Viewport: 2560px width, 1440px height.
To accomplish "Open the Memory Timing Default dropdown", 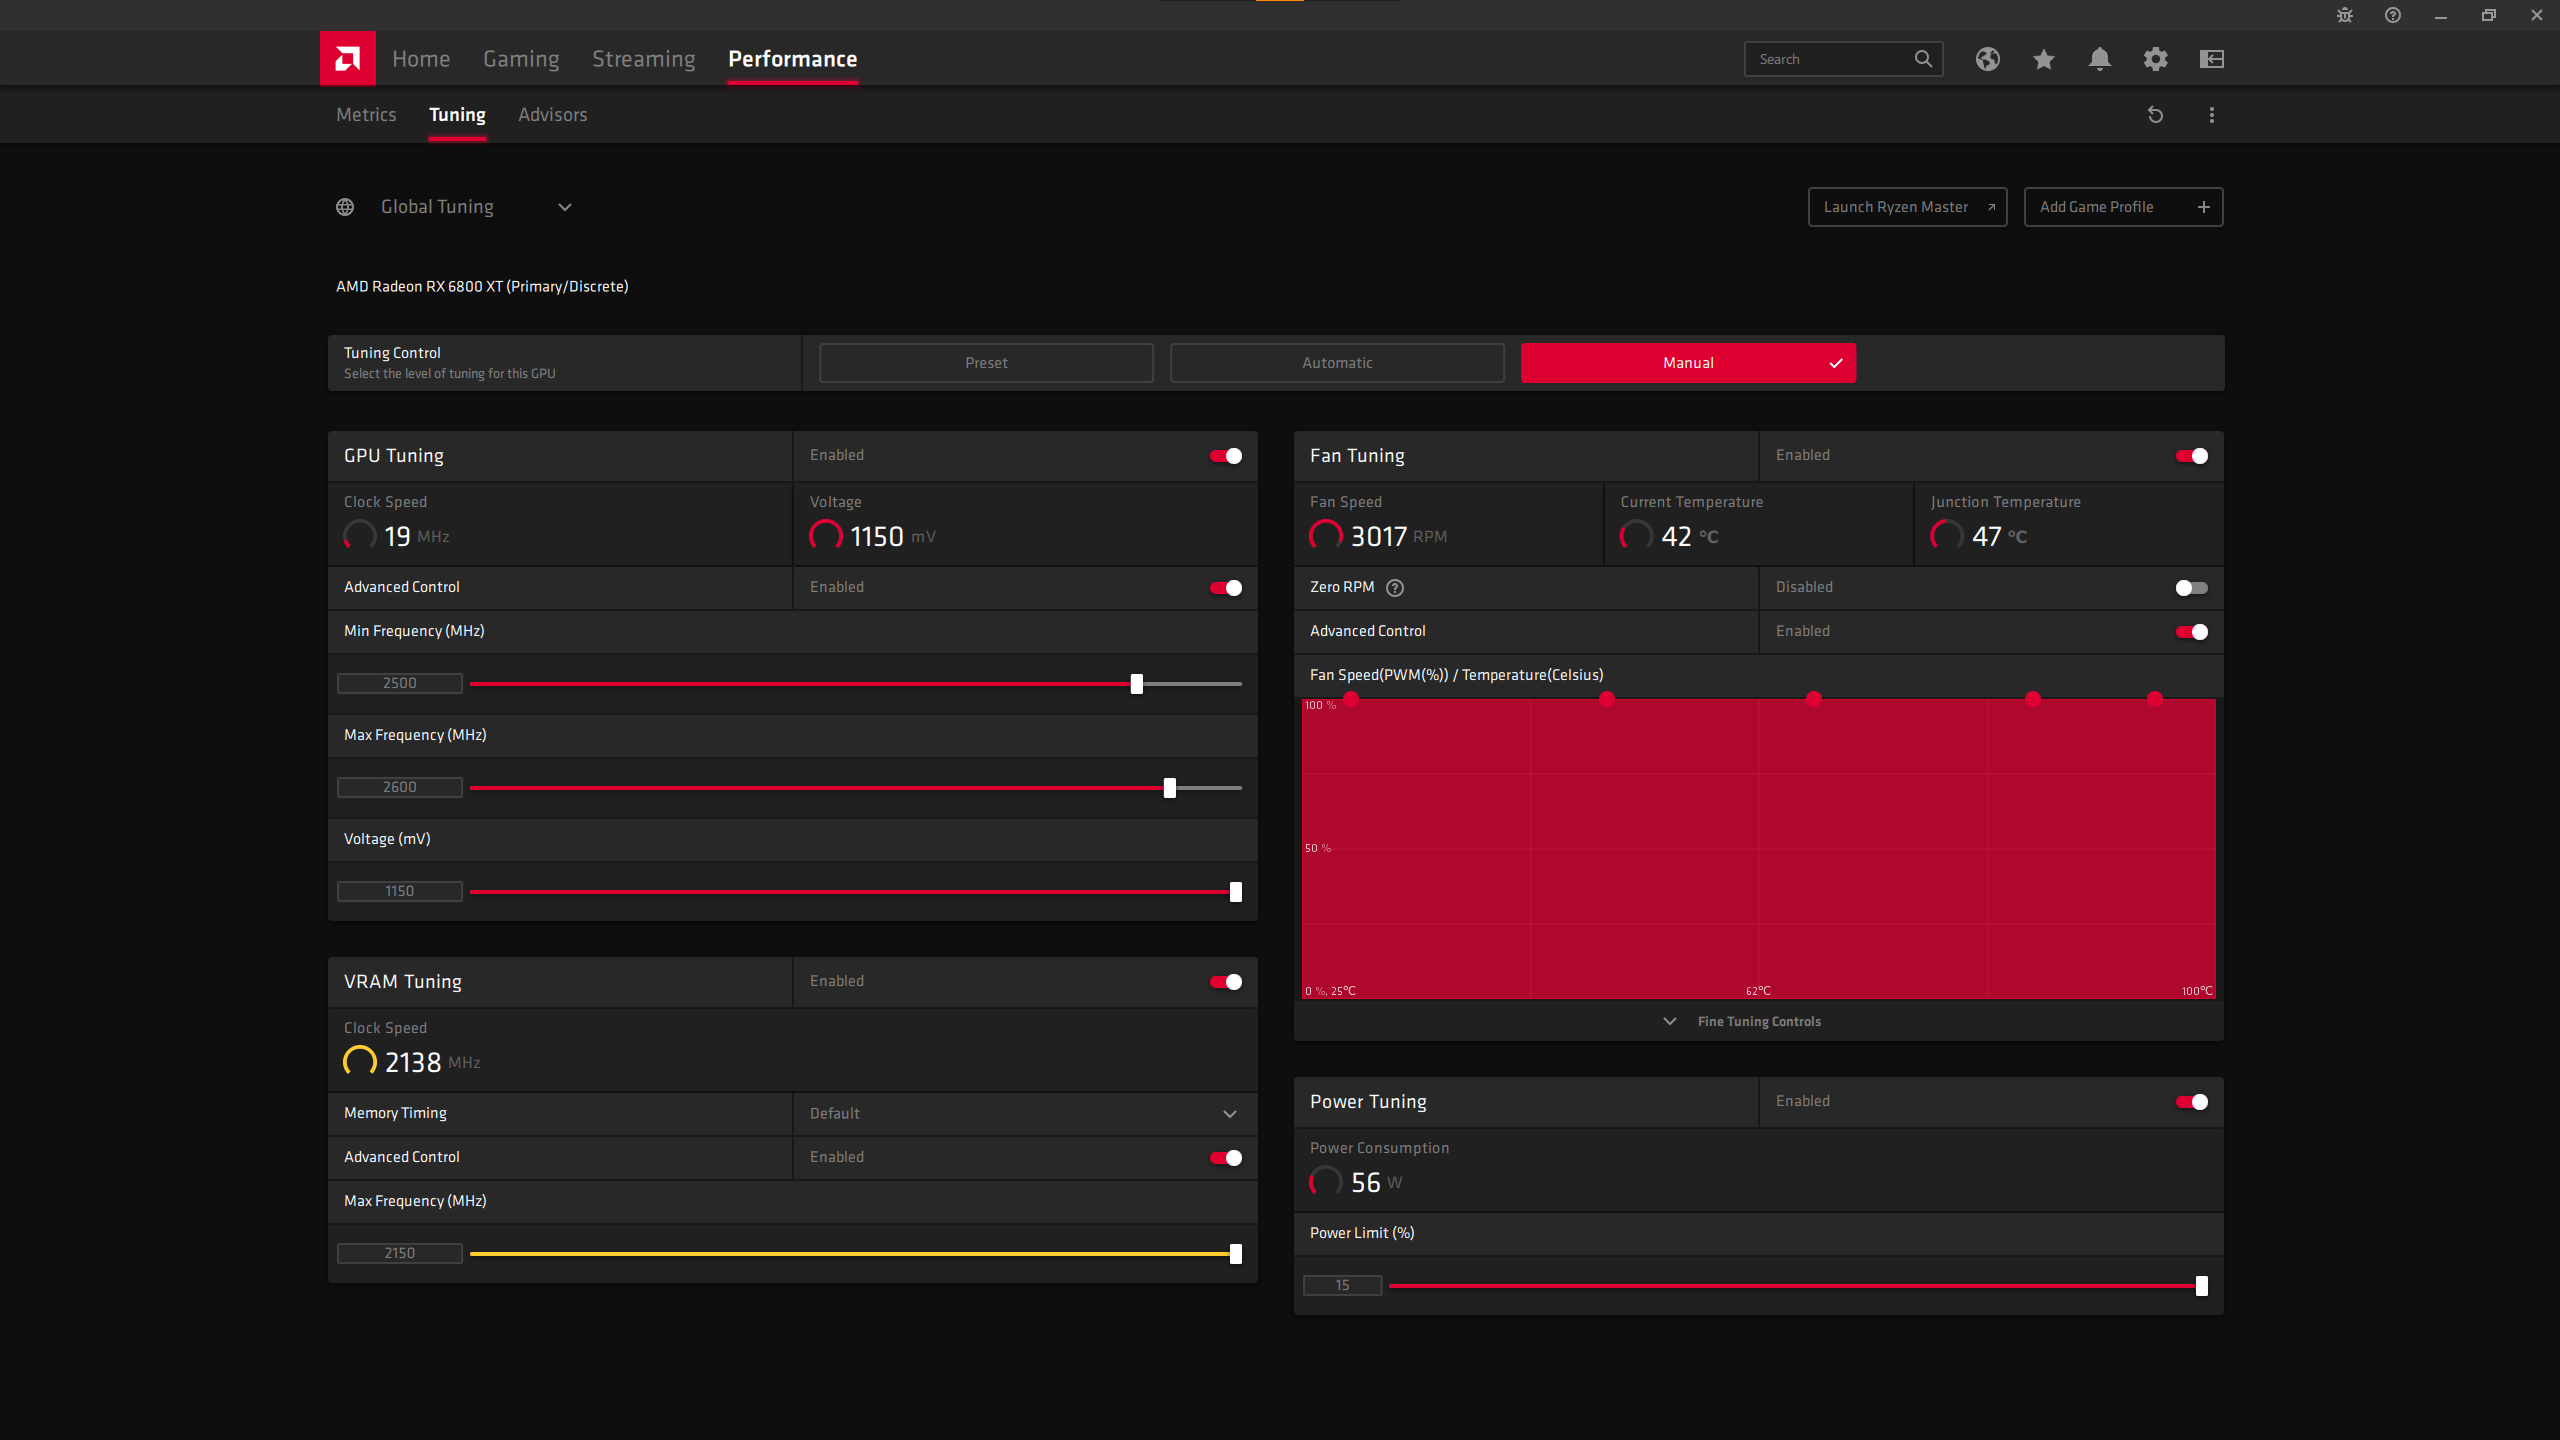I will click(x=1025, y=1114).
